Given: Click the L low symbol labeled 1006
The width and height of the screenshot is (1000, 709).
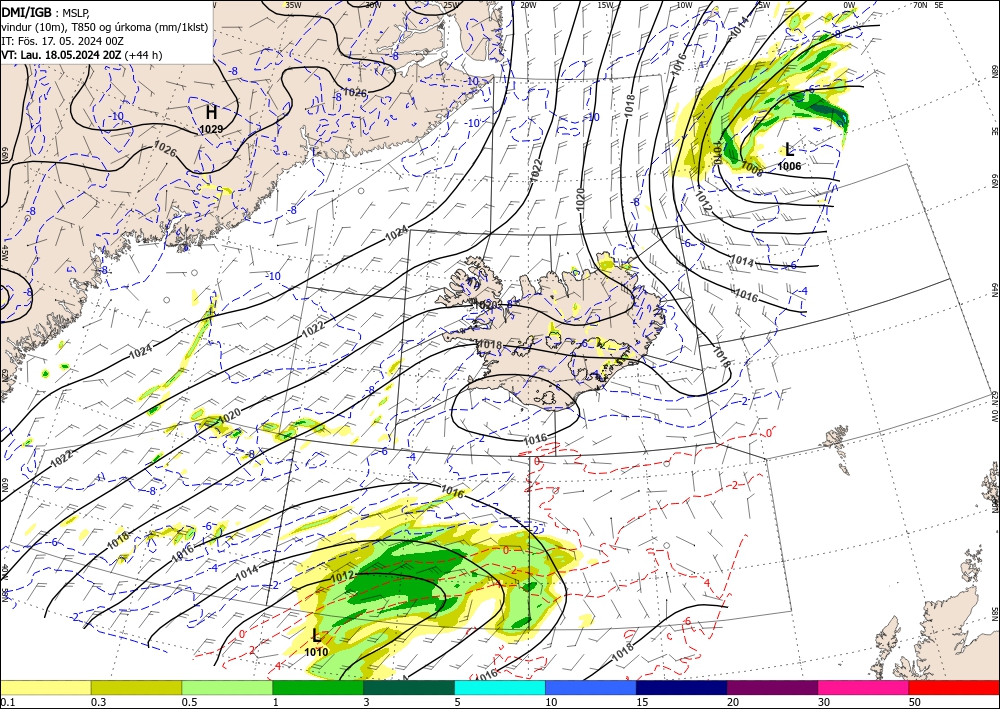Looking at the screenshot, I should pyautogui.click(x=789, y=150).
